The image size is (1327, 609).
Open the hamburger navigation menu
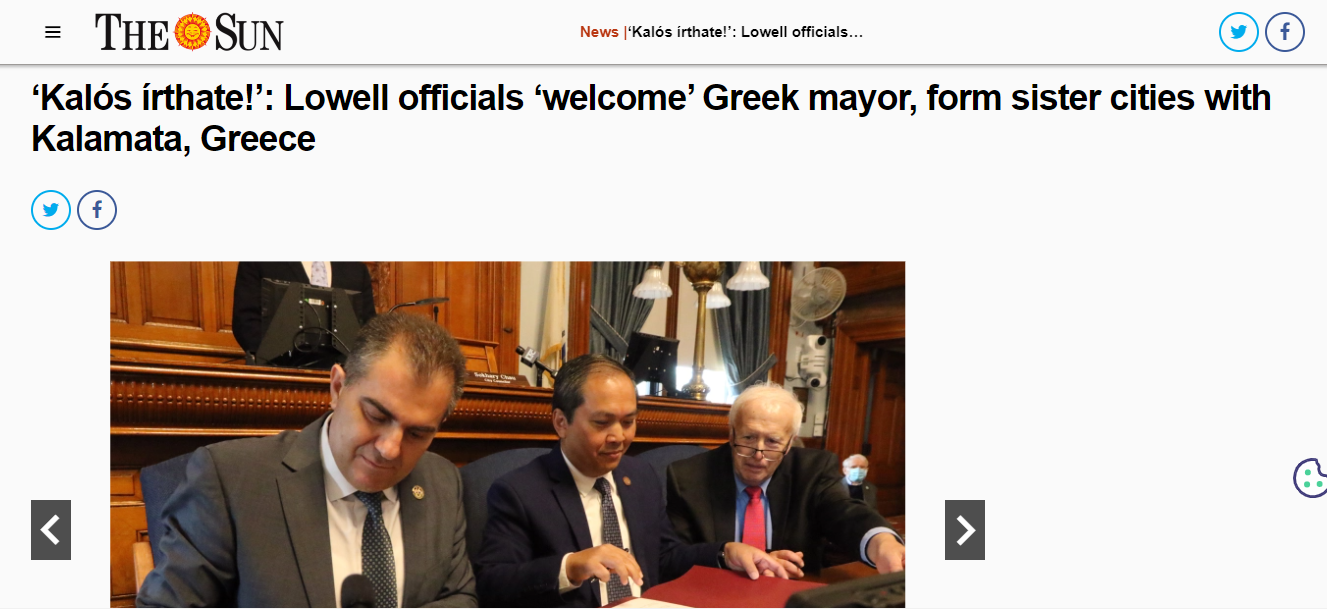[x=53, y=32]
